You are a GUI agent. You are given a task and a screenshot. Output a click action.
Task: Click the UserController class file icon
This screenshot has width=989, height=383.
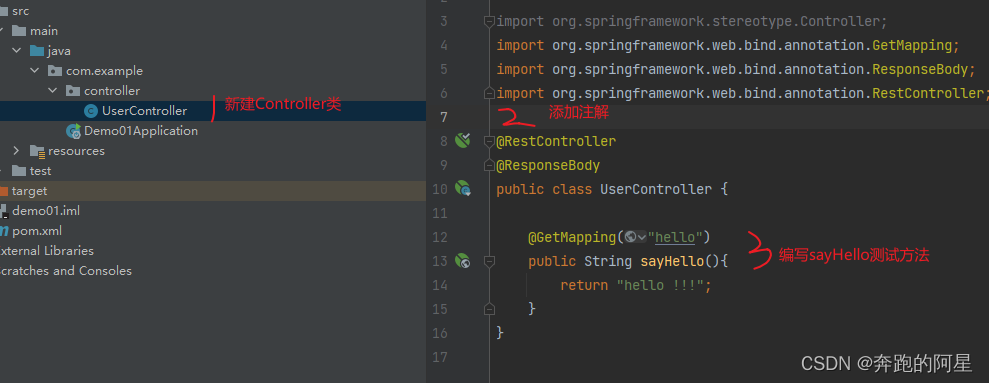tap(91, 111)
